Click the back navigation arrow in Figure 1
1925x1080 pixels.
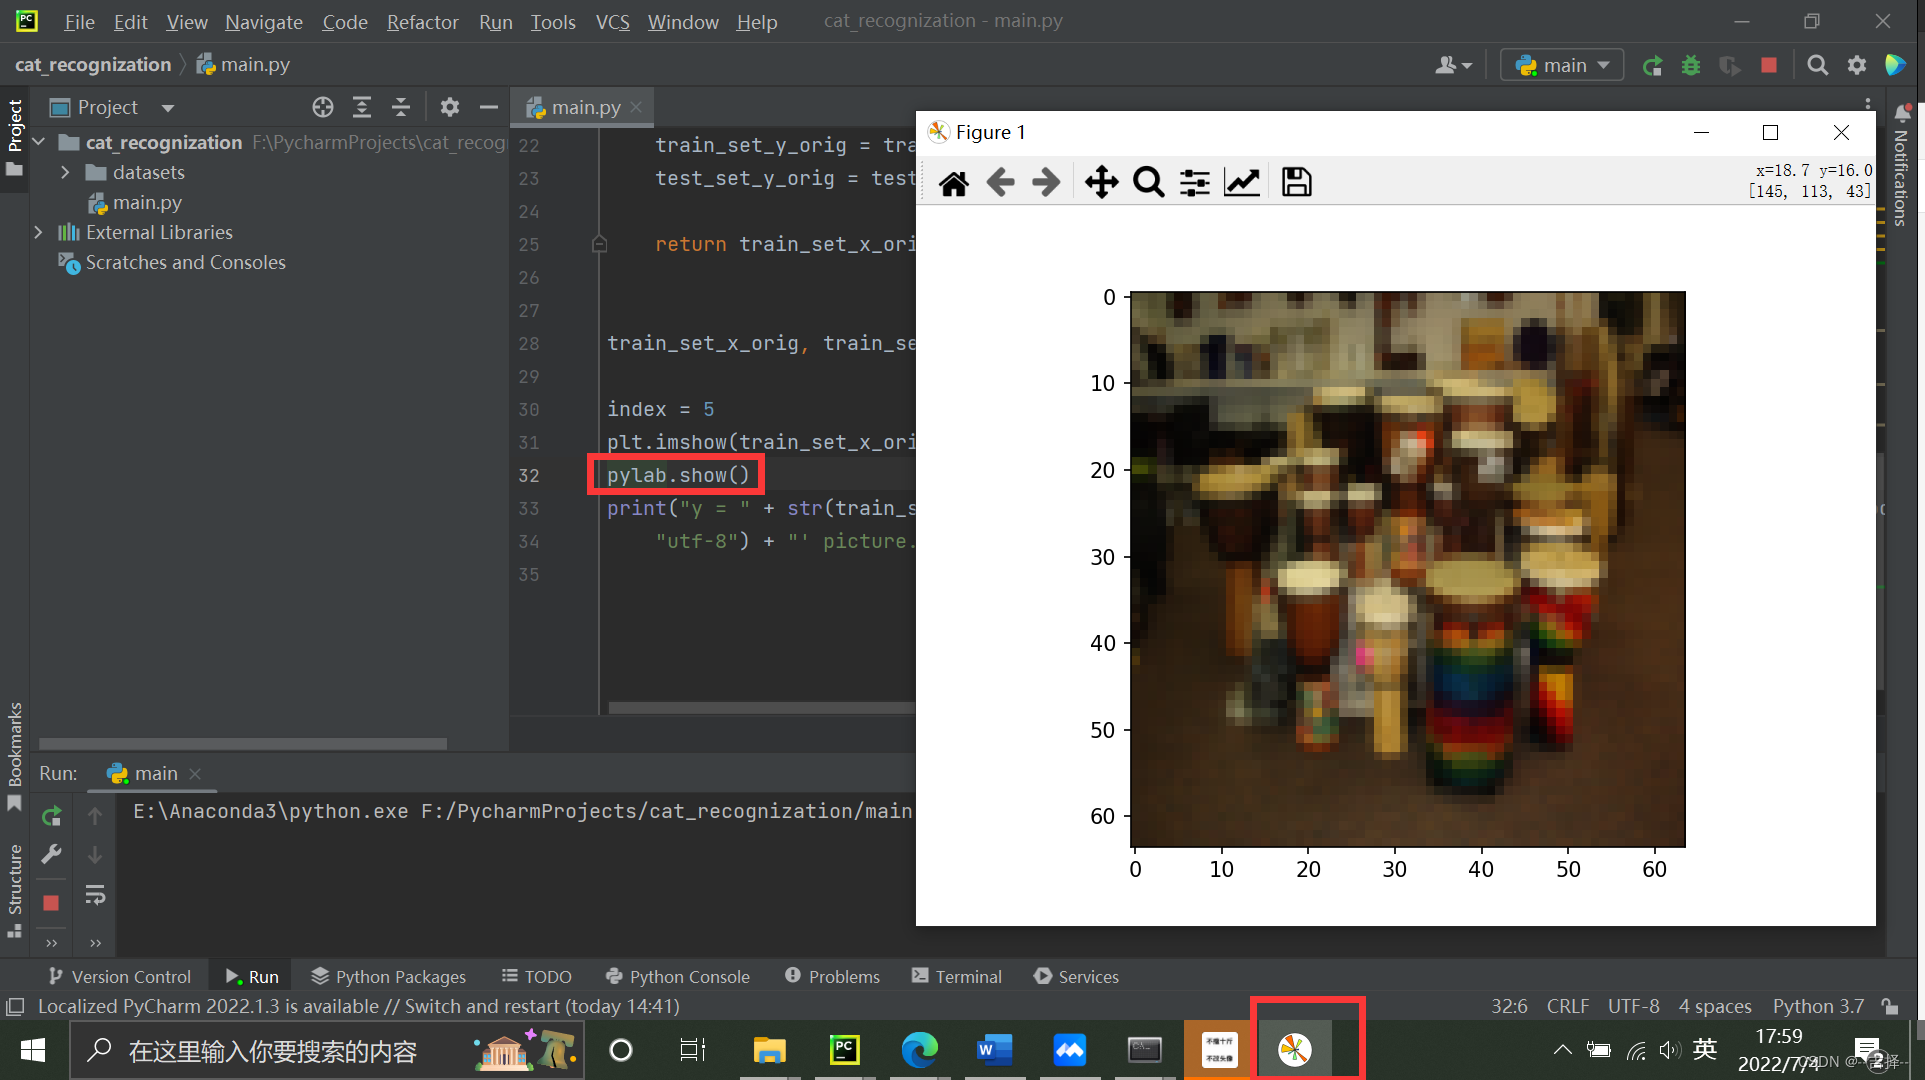[1000, 181]
